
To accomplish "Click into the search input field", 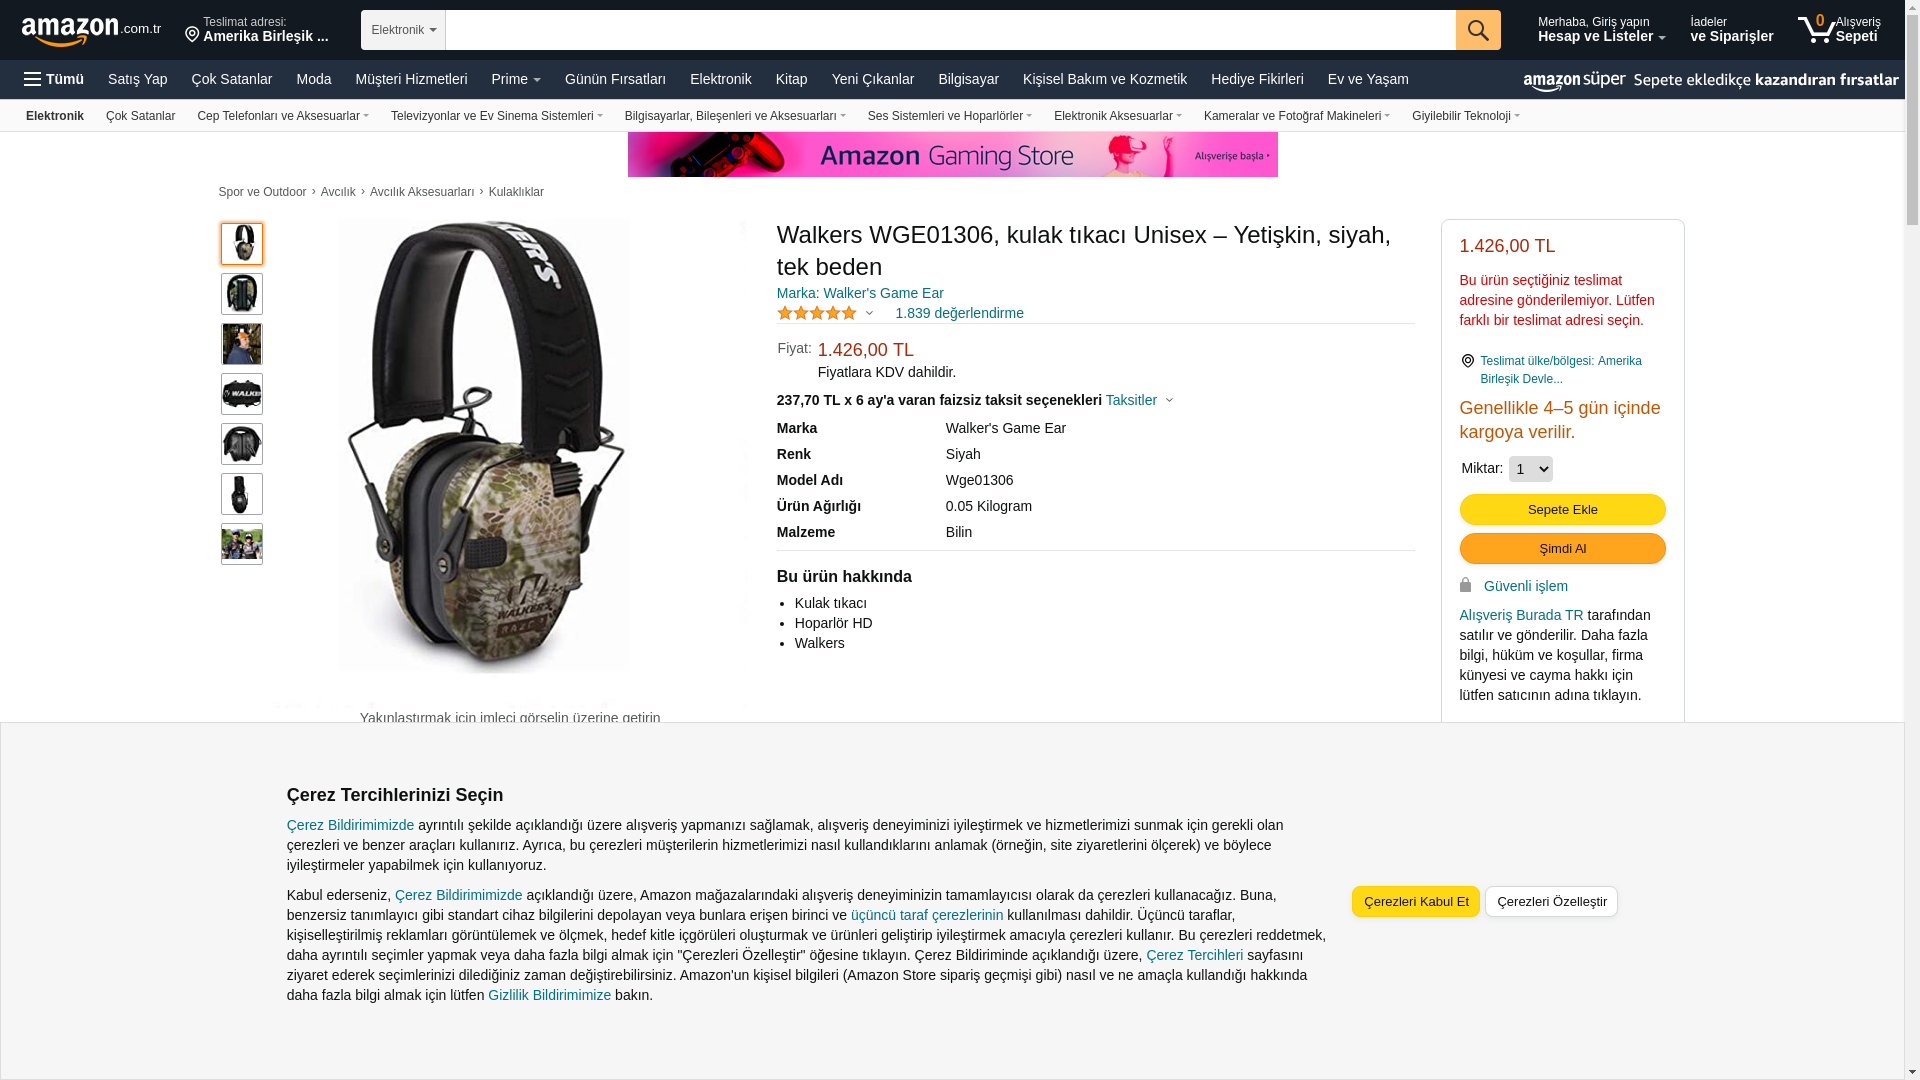I will pyautogui.click(x=950, y=30).
